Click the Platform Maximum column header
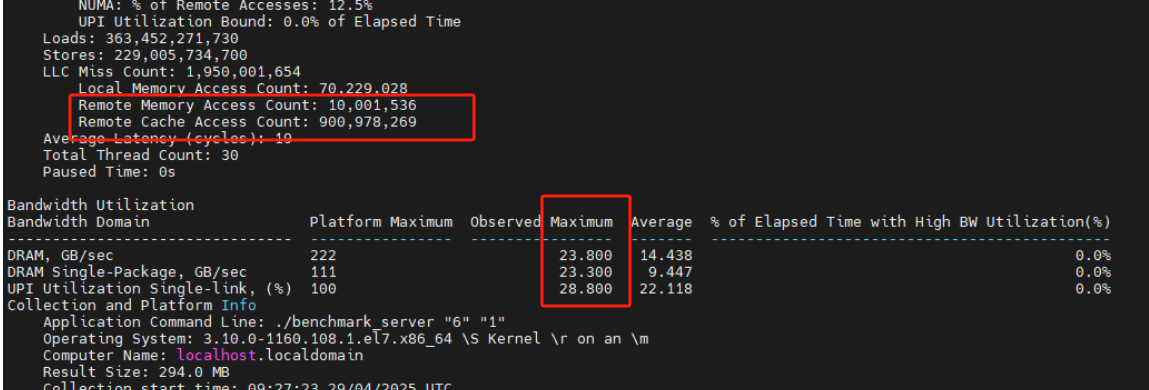 coord(381,221)
